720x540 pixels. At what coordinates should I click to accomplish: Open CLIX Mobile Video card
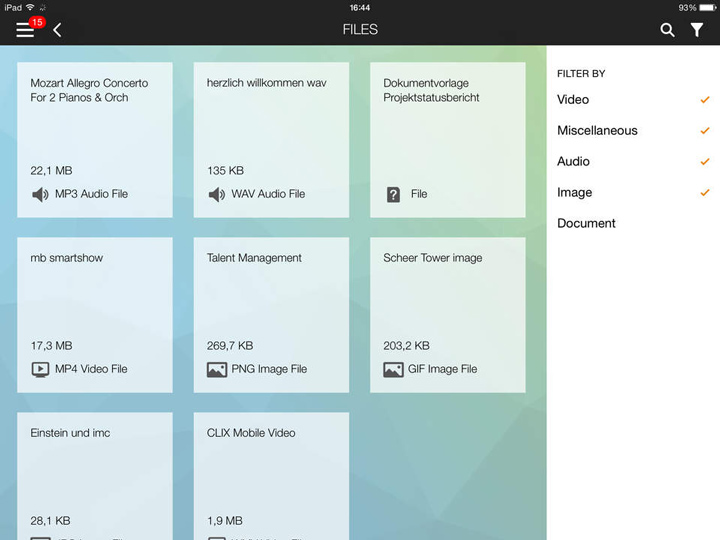[271, 476]
